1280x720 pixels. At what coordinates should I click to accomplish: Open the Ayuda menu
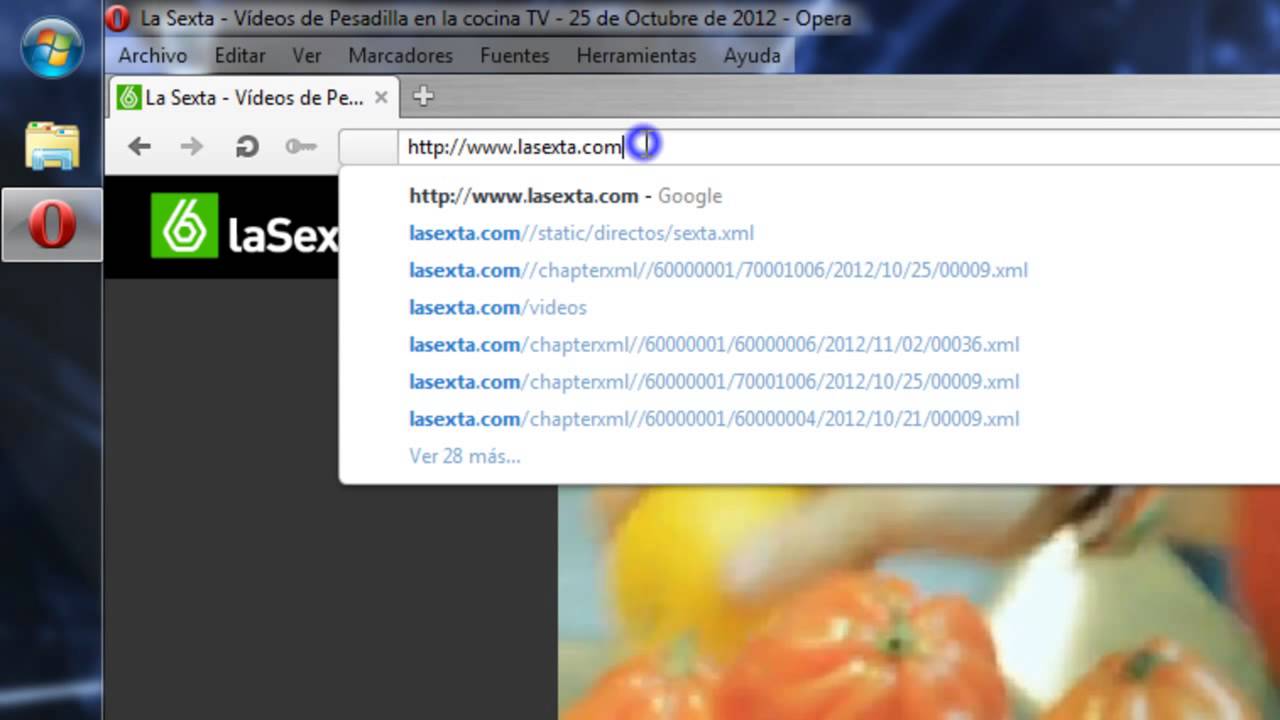point(752,56)
